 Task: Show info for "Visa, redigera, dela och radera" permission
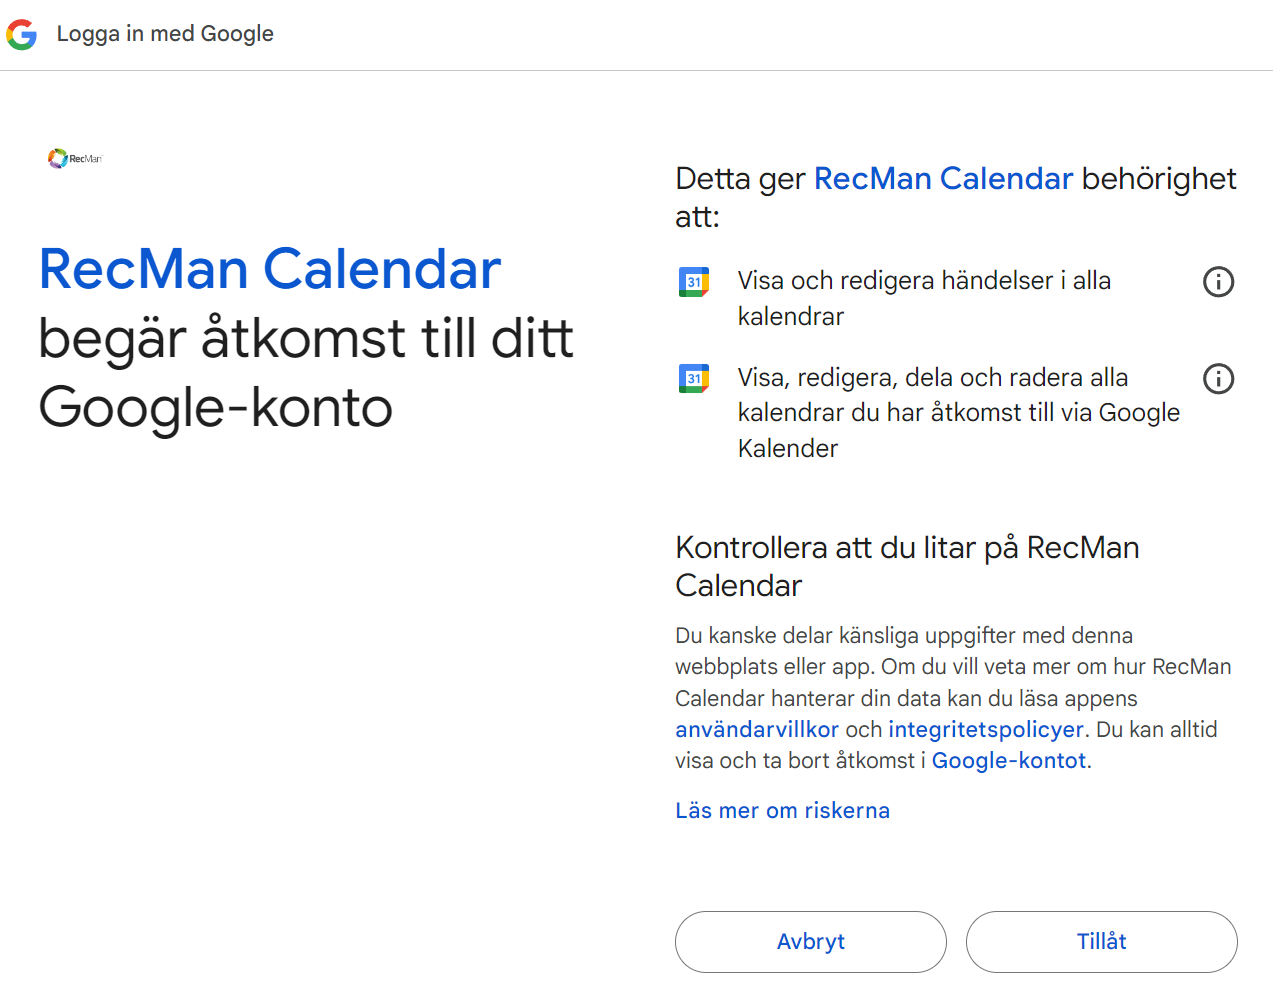(1218, 379)
